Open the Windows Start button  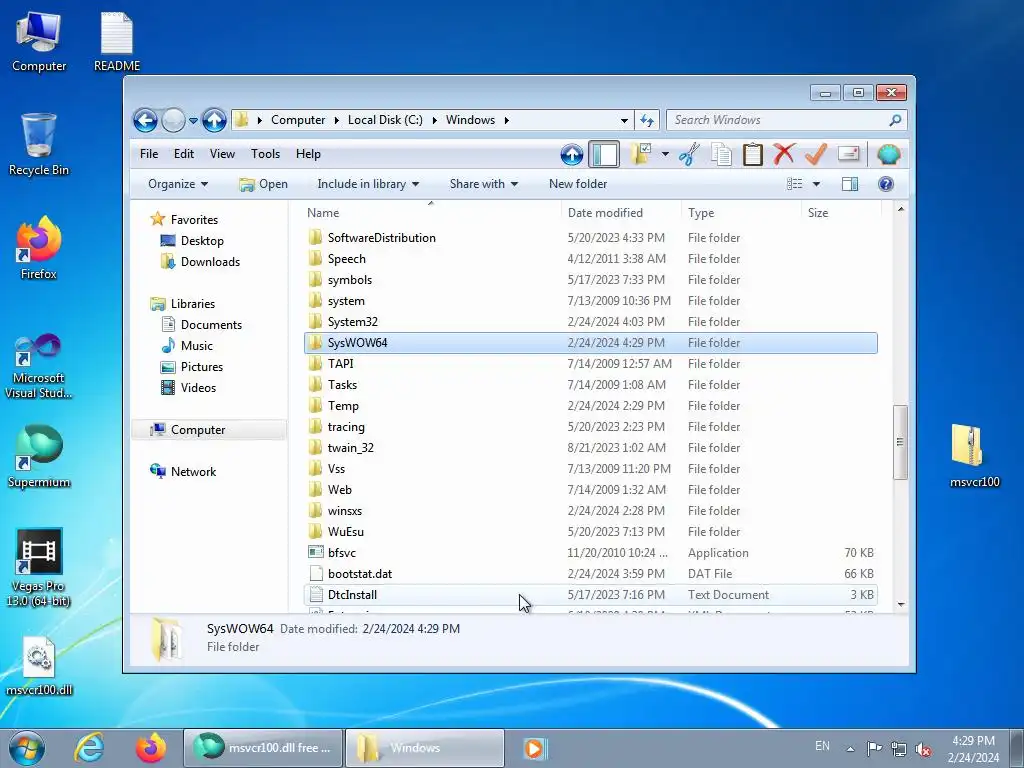(x=26, y=748)
